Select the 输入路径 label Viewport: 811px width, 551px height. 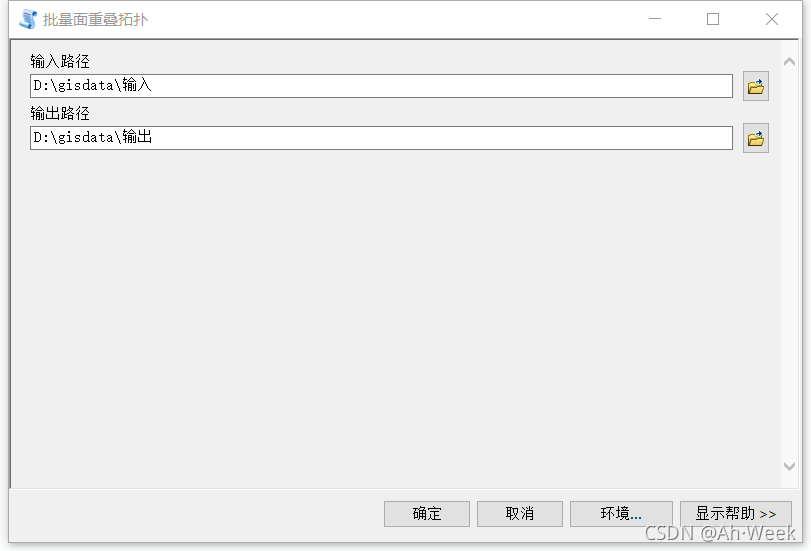60,62
